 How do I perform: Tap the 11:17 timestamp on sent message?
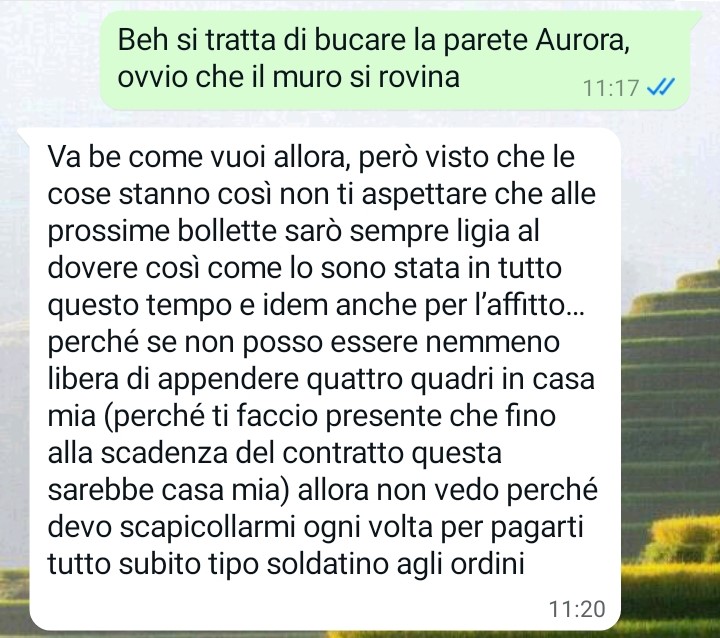[x=611, y=87]
